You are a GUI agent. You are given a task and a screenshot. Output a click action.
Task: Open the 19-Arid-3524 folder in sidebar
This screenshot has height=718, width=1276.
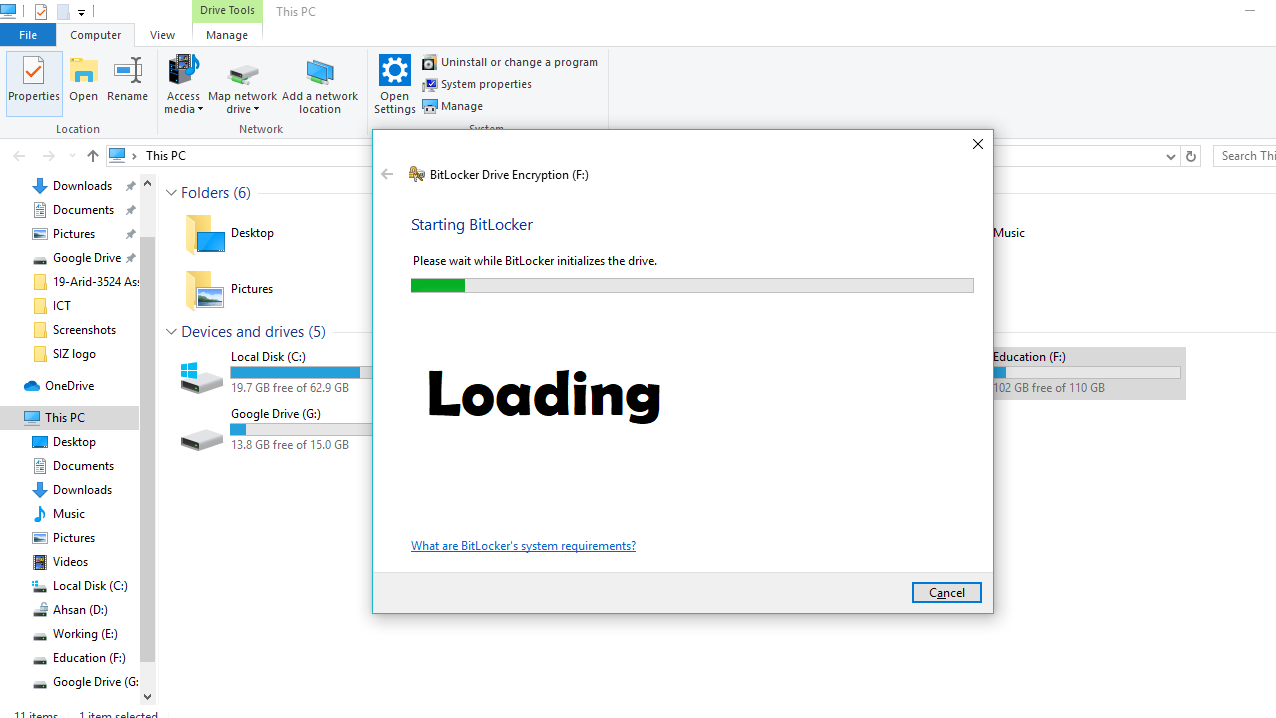(x=86, y=282)
